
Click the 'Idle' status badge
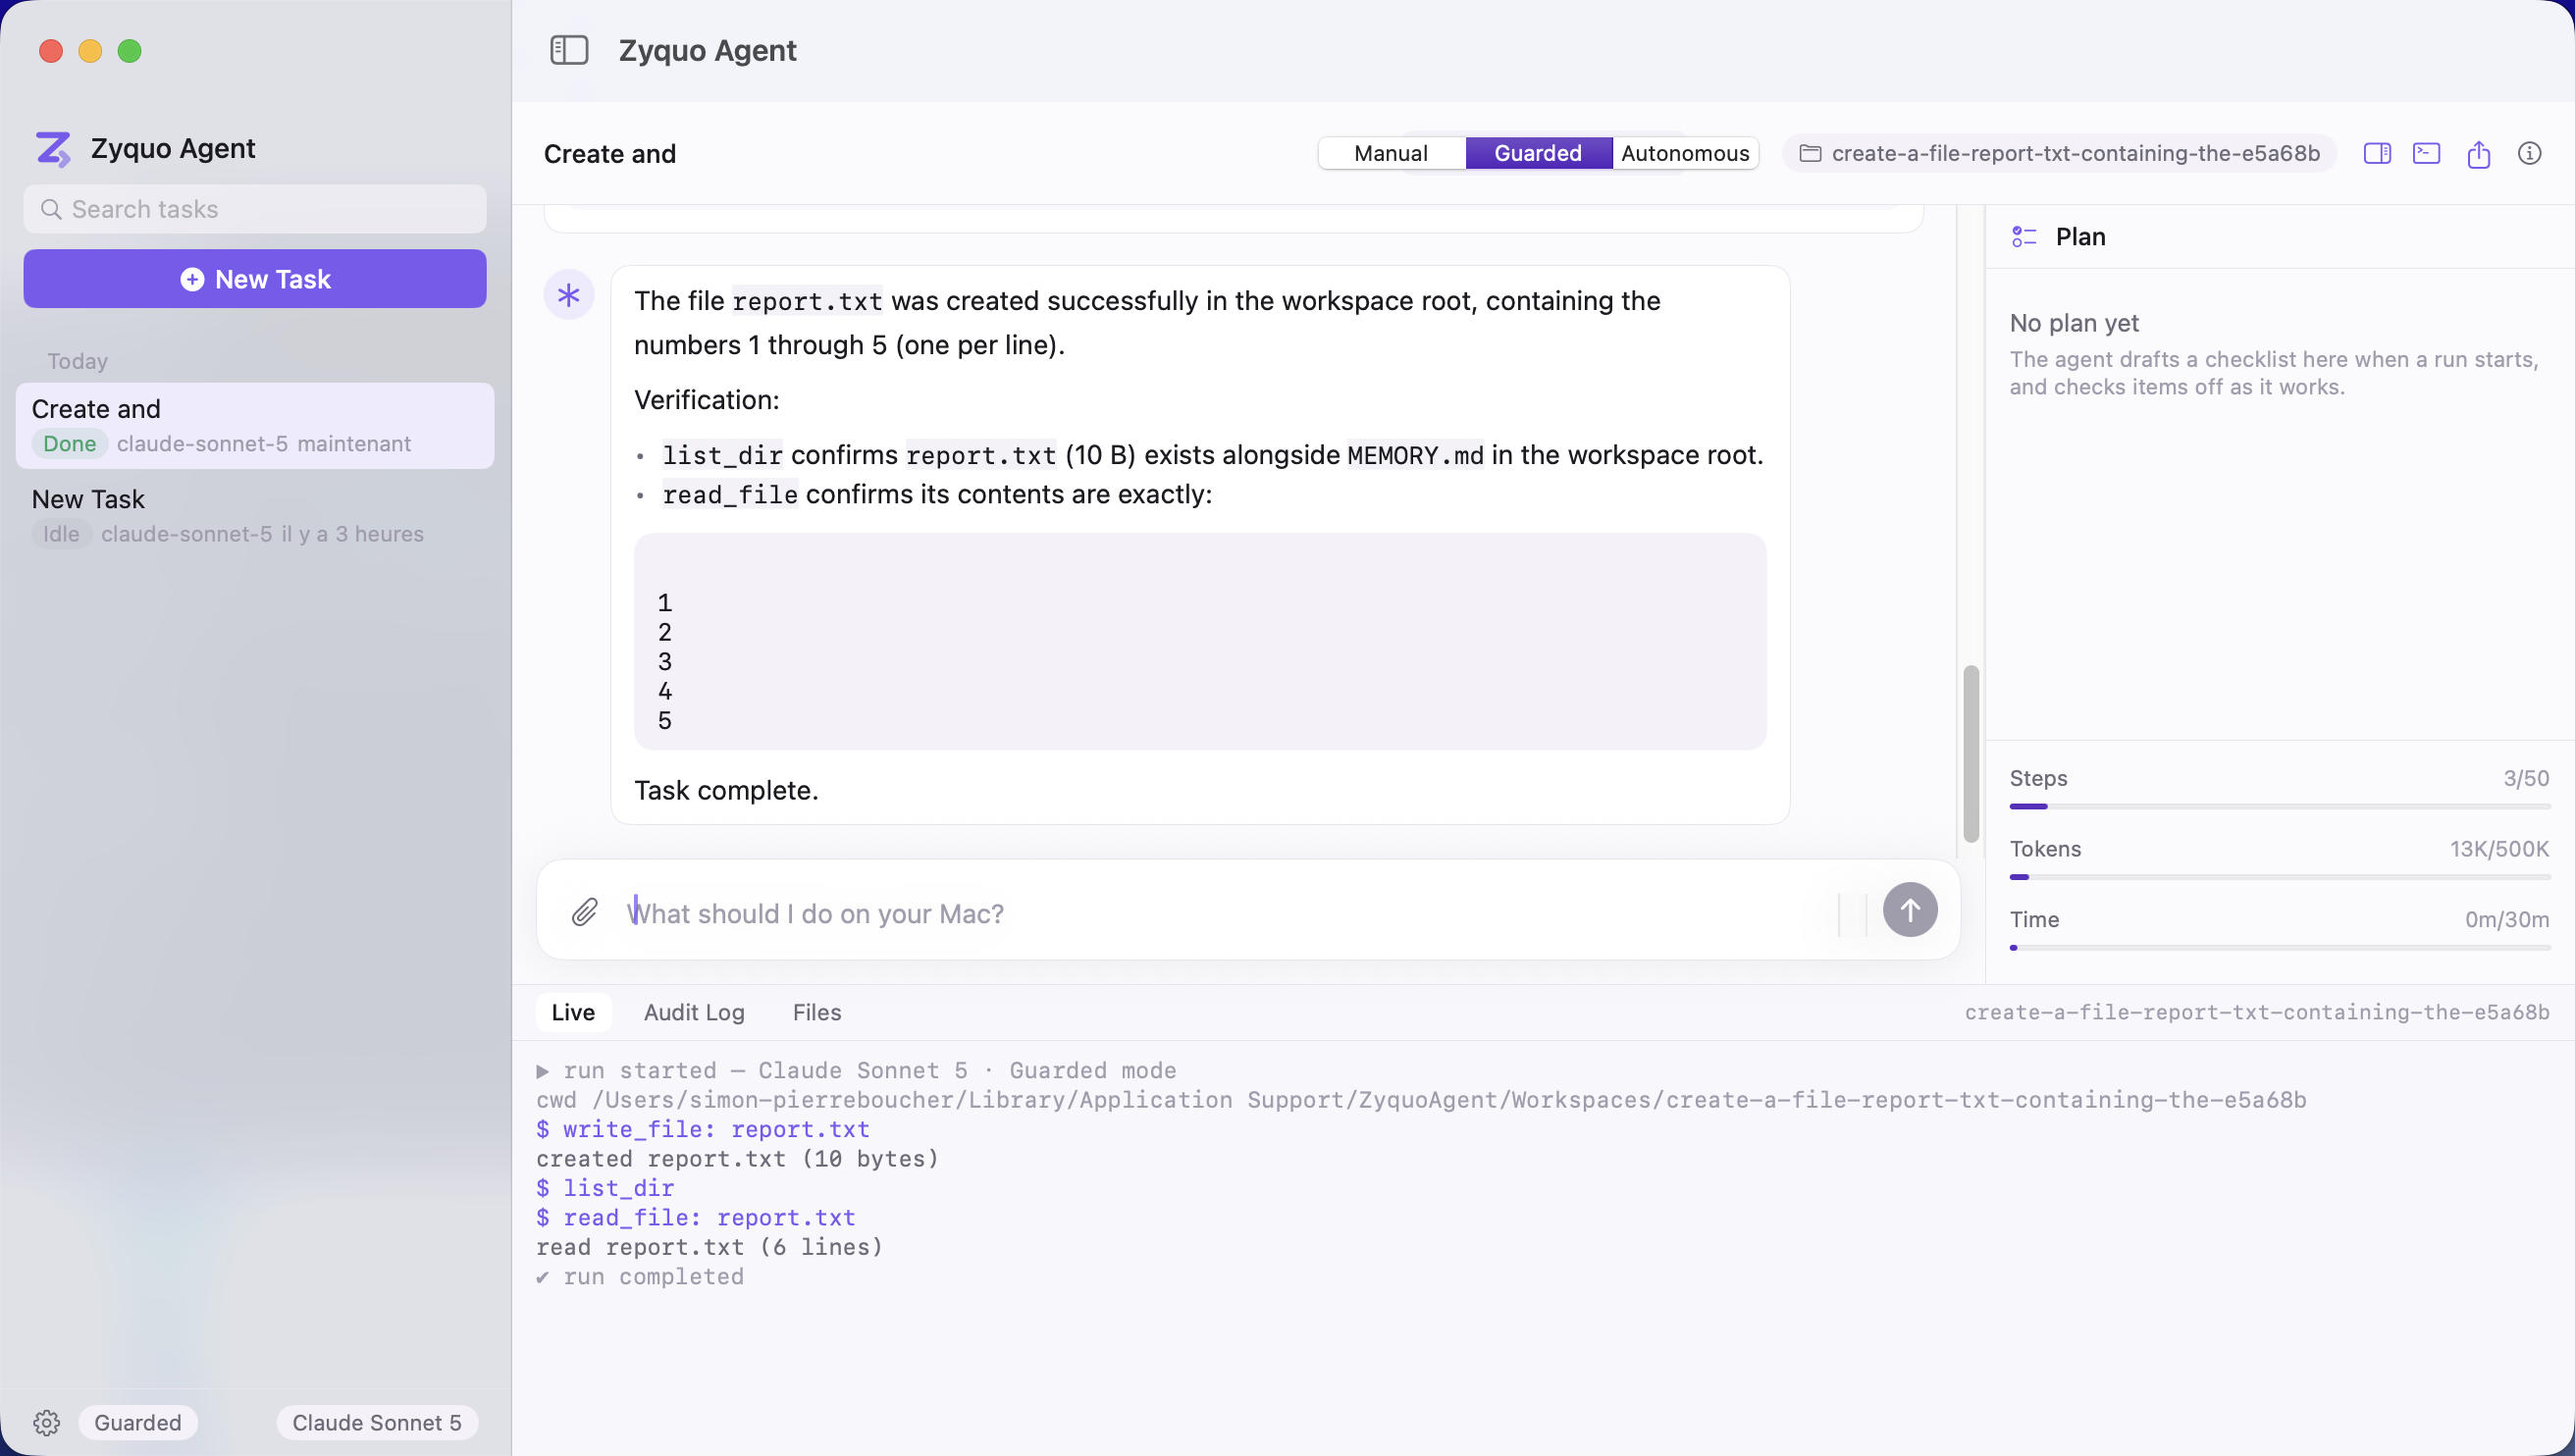click(x=61, y=534)
